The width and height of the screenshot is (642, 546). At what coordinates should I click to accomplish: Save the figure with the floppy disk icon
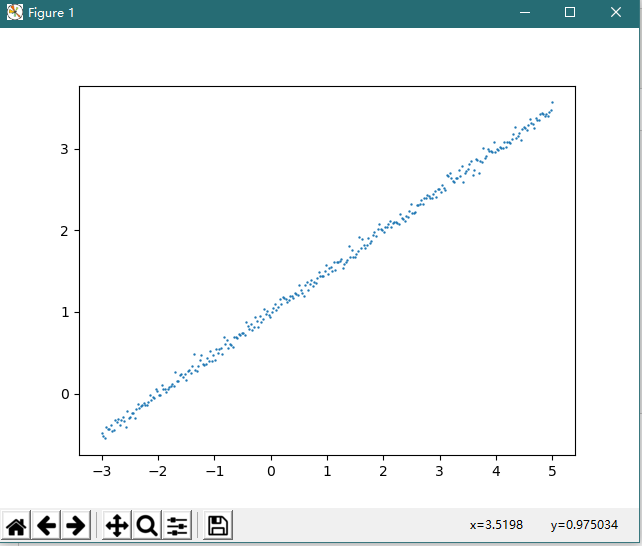218,526
